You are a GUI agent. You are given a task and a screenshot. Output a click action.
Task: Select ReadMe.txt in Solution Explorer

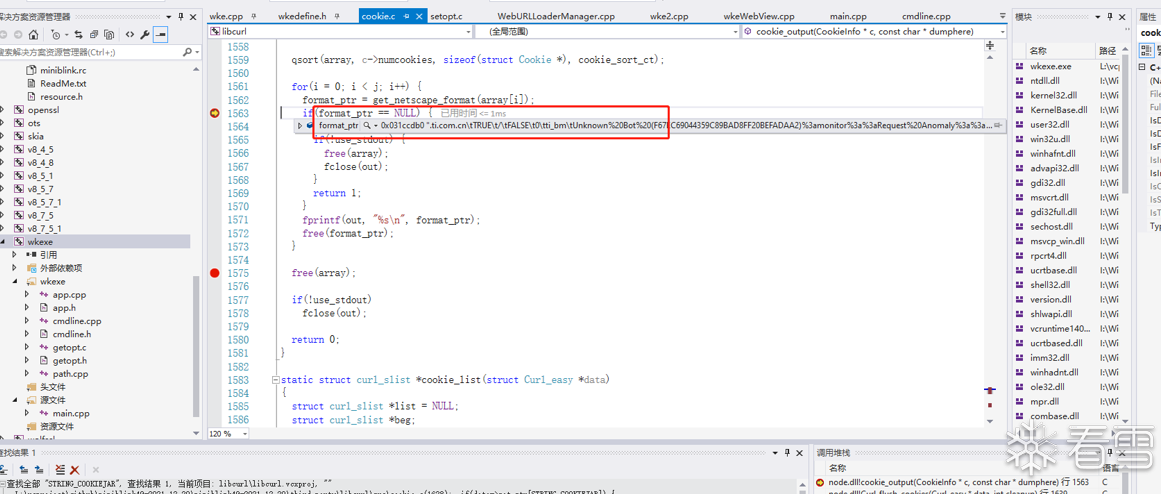(63, 84)
